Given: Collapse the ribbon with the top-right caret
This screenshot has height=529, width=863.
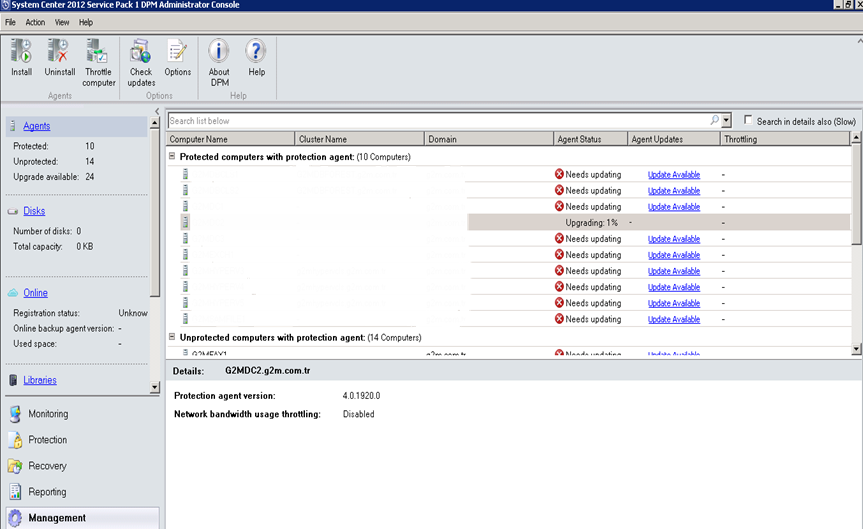Looking at the screenshot, I should pos(859,41).
